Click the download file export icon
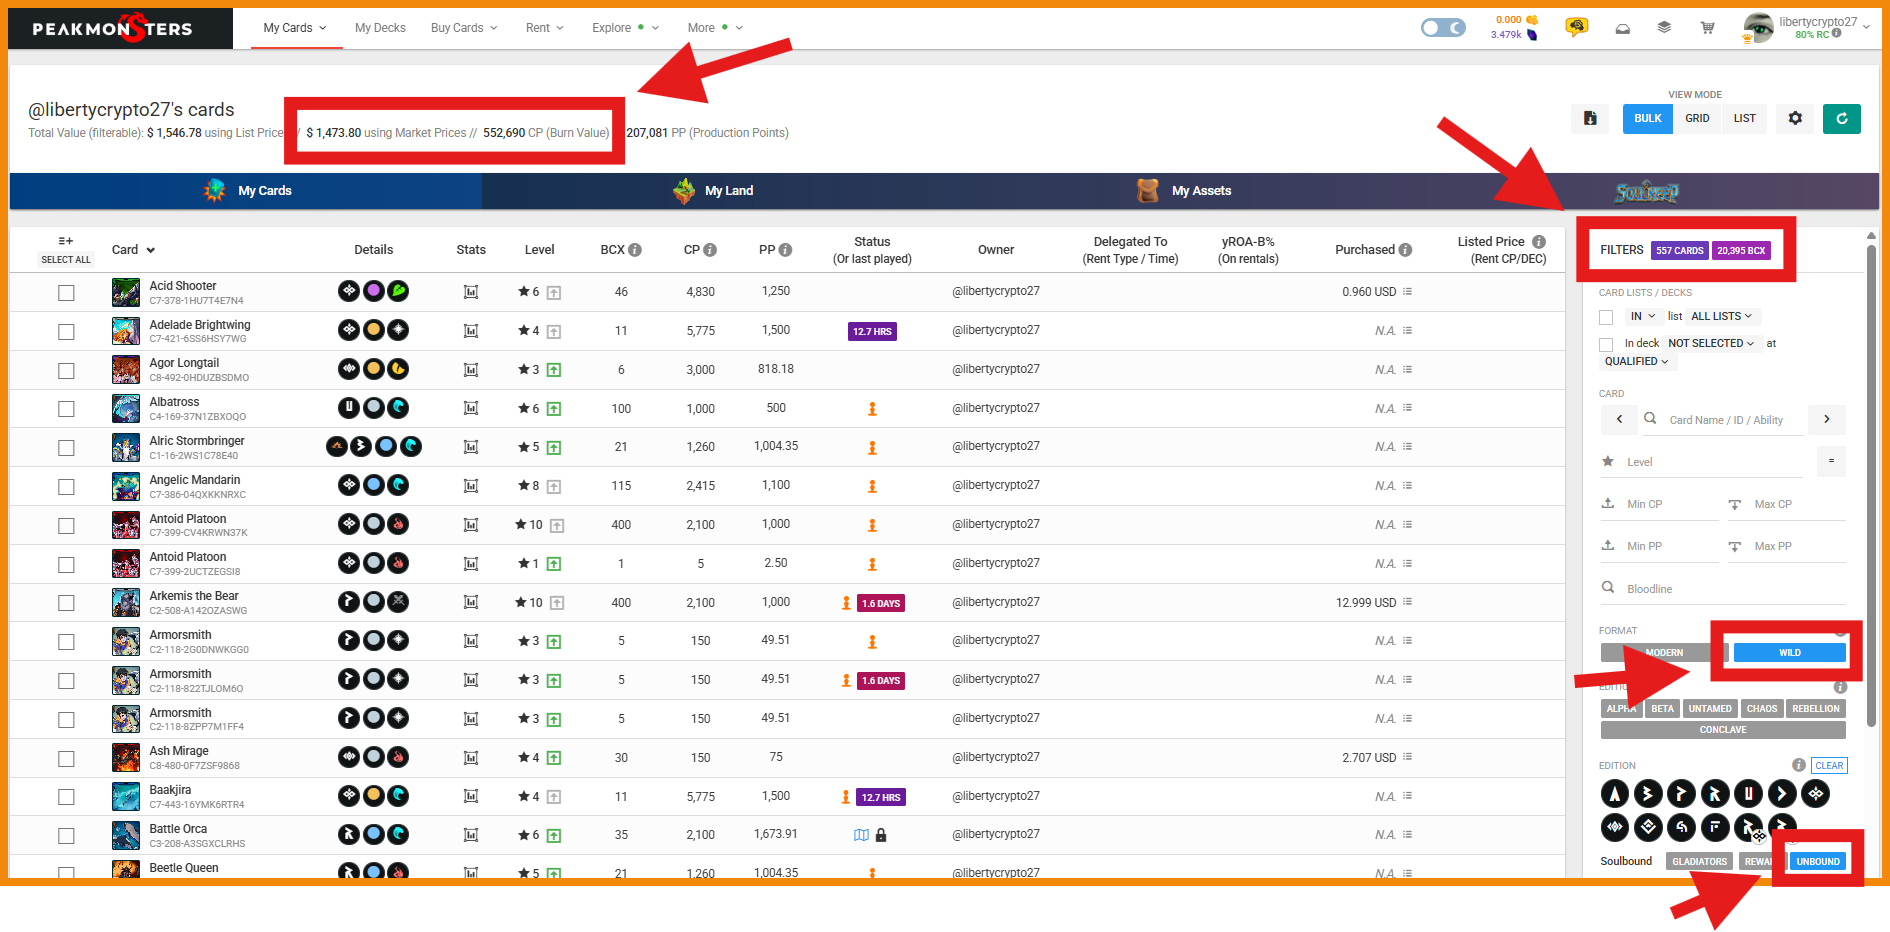The height and width of the screenshot is (932, 1890). pyautogui.click(x=1590, y=118)
